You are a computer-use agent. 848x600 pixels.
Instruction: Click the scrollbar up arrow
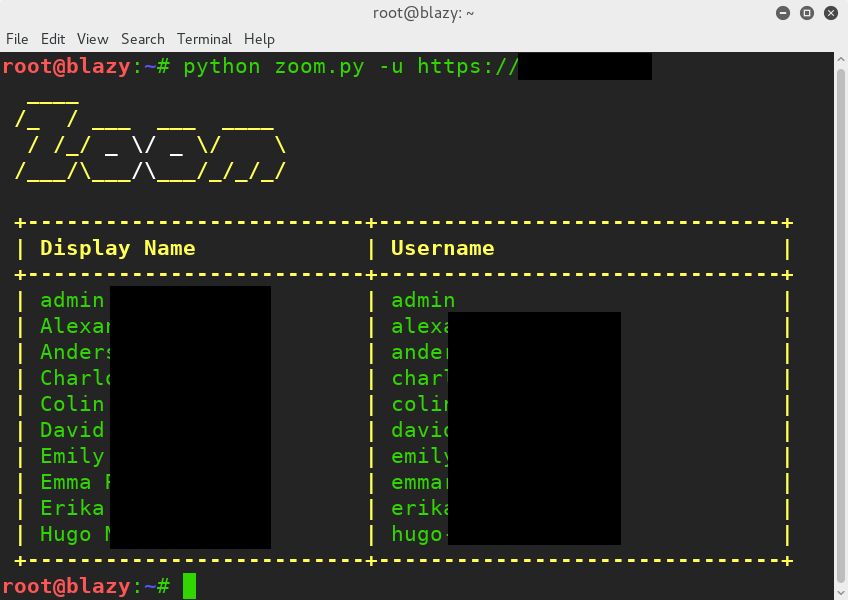click(841, 59)
